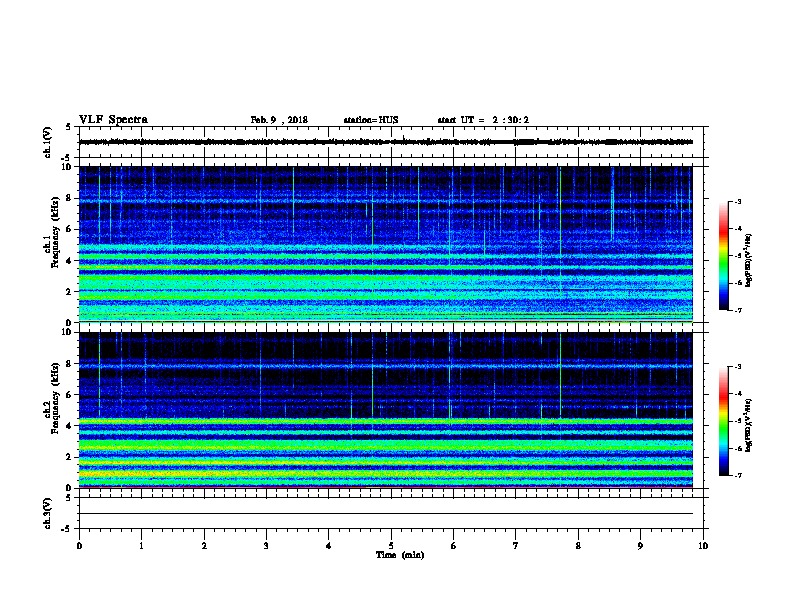This screenshot has height=612, width=792.
Task: Click the "VLF Spectra" plot title
Action: (113, 120)
